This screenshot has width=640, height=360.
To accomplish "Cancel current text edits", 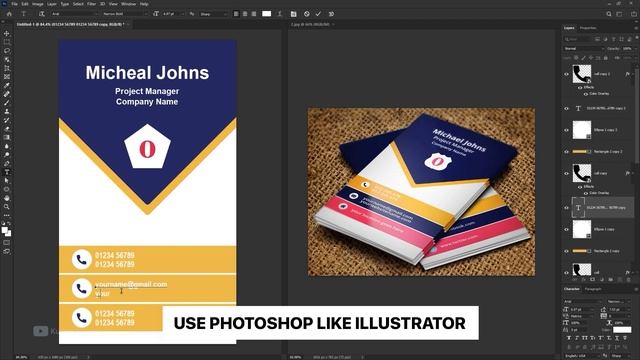I will click(x=307, y=14).
